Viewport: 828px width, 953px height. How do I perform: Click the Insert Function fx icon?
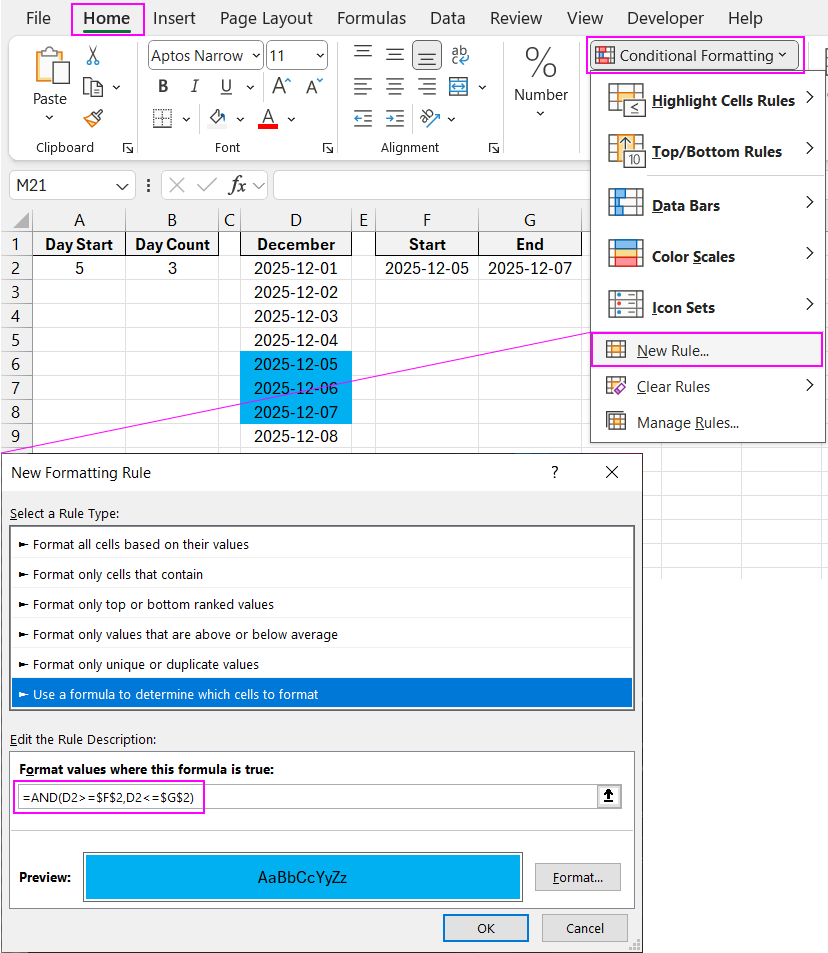237,185
